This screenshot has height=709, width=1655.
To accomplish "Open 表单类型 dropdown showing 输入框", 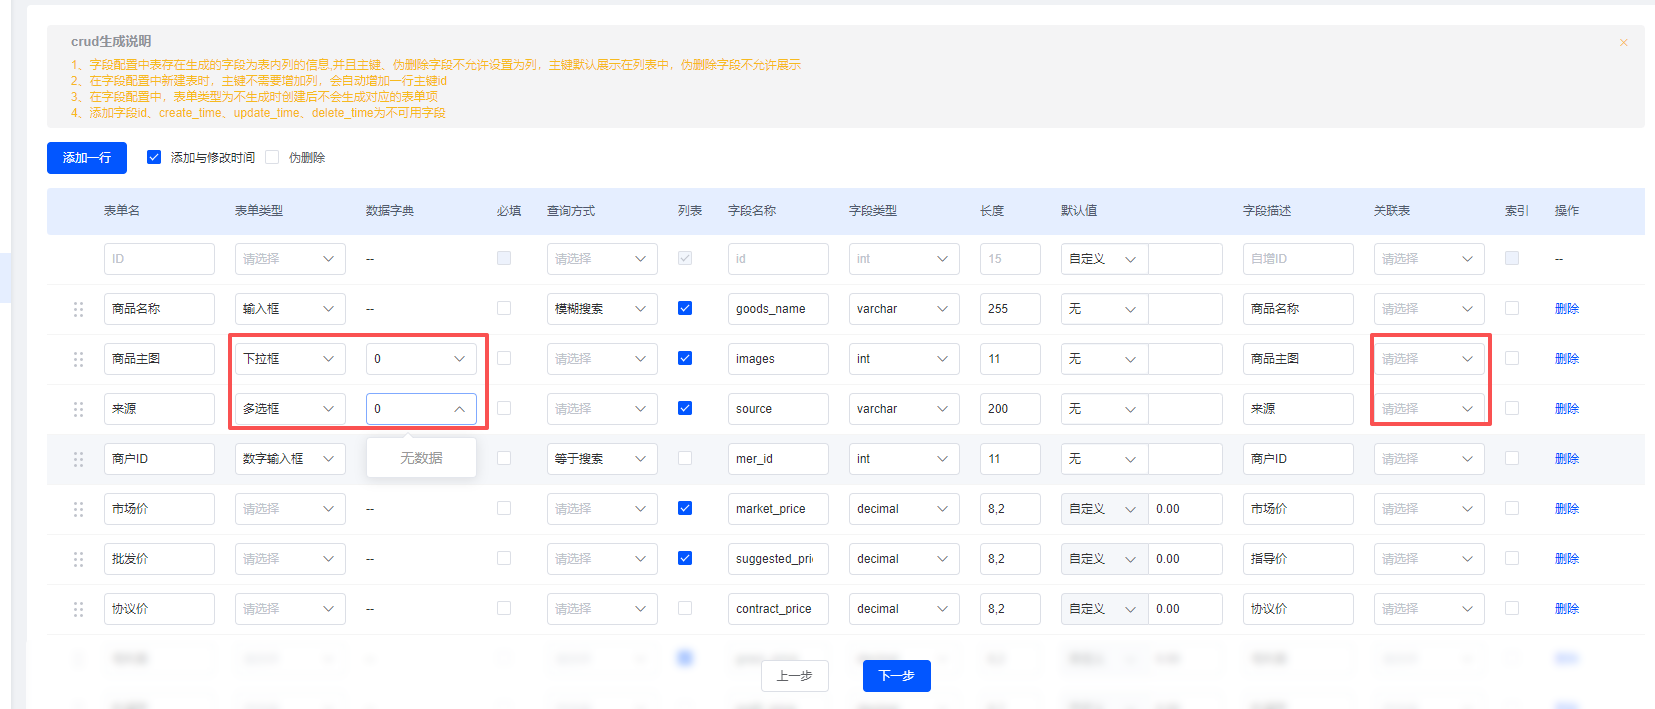I will coord(290,309).
